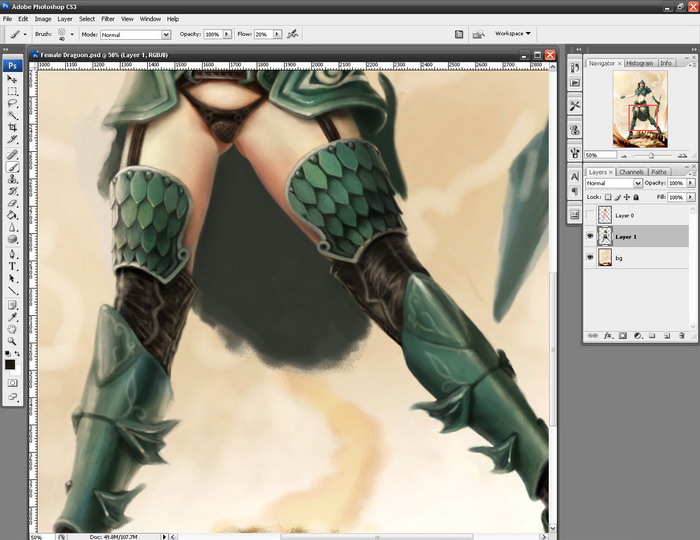Create a new group button

652,336
